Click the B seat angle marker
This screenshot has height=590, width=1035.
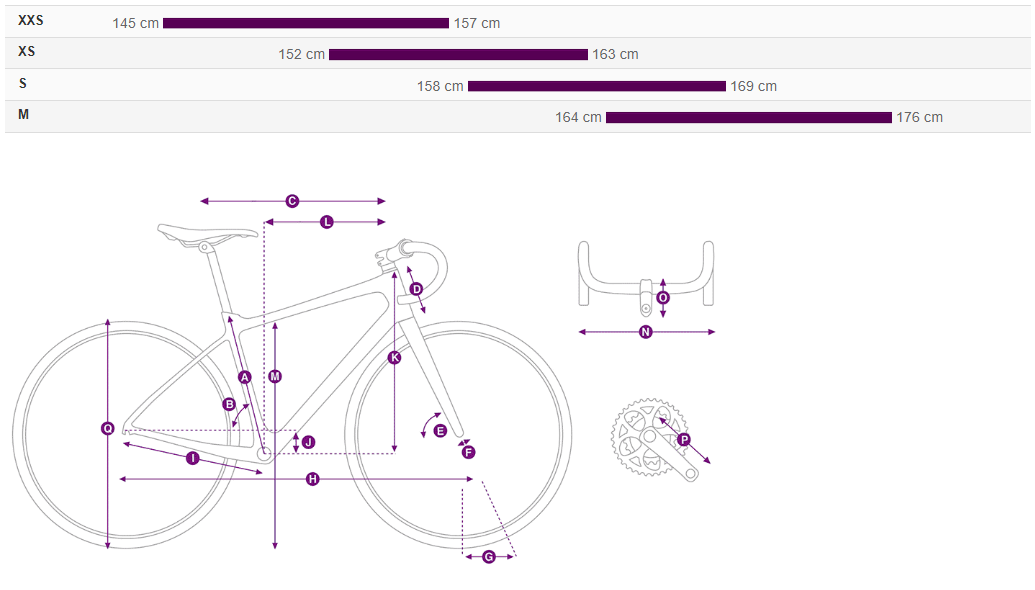tap(229, 404)
